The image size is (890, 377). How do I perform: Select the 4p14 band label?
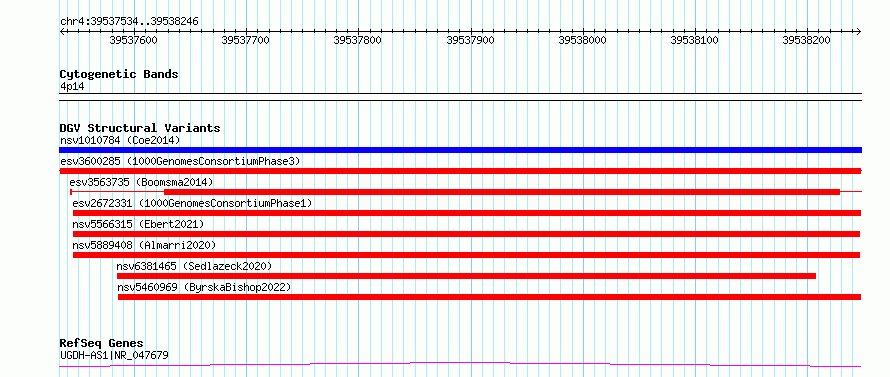pos(72,86)
